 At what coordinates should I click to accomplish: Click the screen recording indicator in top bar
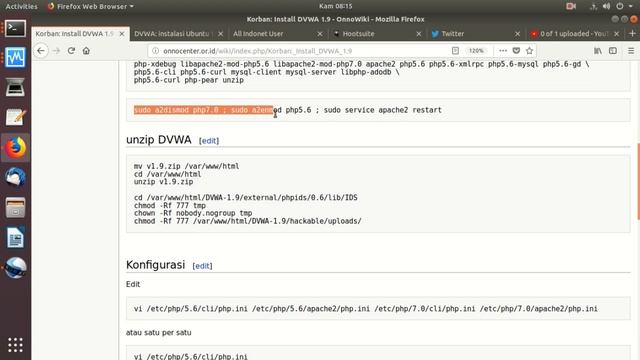[571, 6]
